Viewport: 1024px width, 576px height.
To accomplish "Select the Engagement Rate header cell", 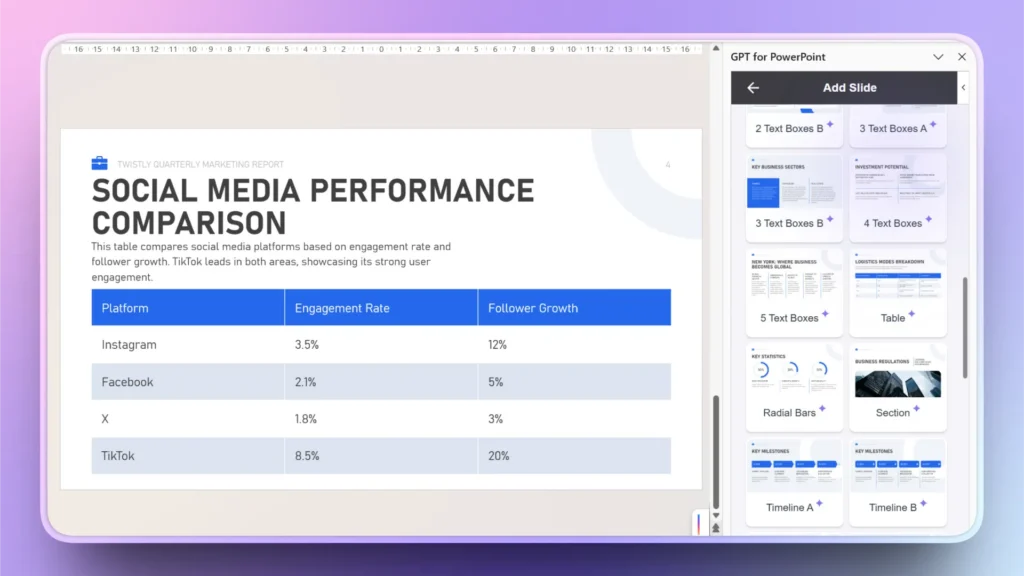I will [381, 308].
